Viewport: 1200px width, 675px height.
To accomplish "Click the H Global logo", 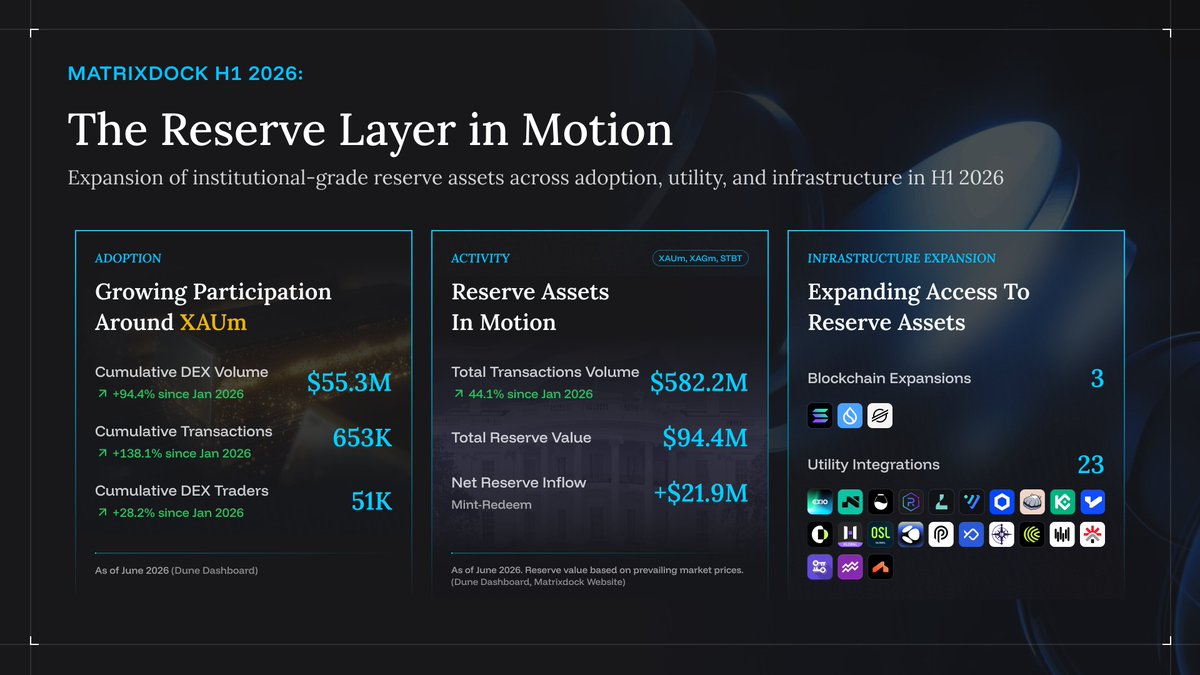I will [850, 535].
